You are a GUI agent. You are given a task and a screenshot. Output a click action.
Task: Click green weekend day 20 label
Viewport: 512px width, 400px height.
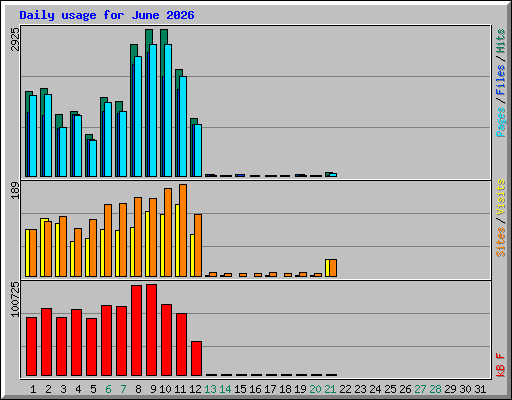coord(315,389)
